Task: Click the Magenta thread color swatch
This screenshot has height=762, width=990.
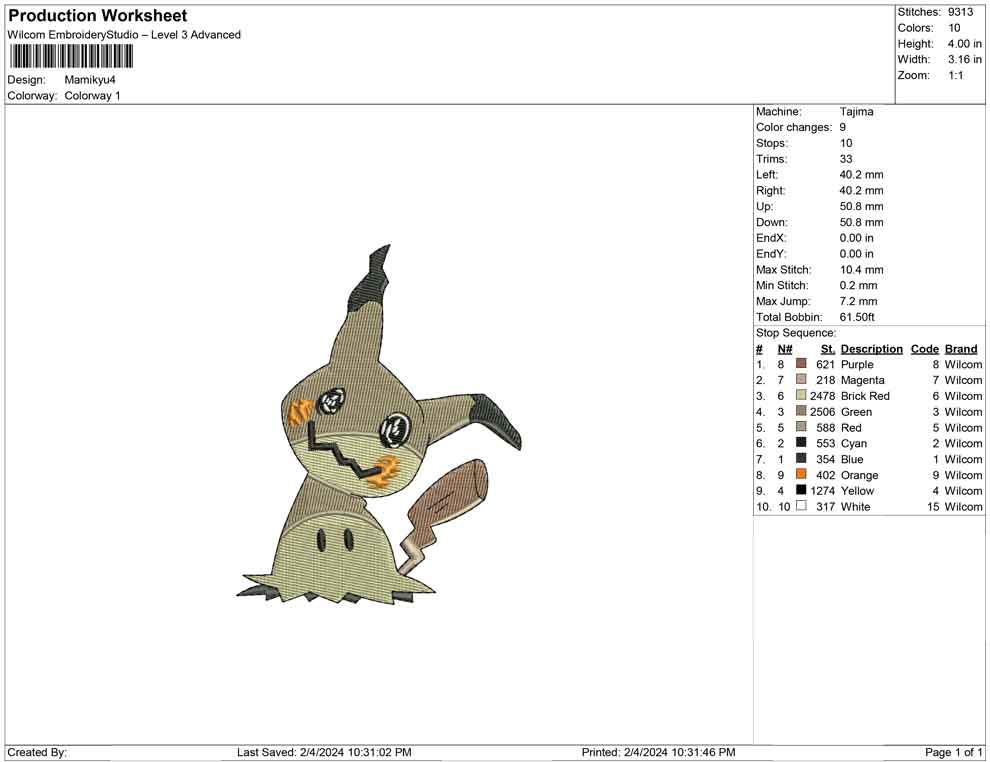Action: point(801,379)
